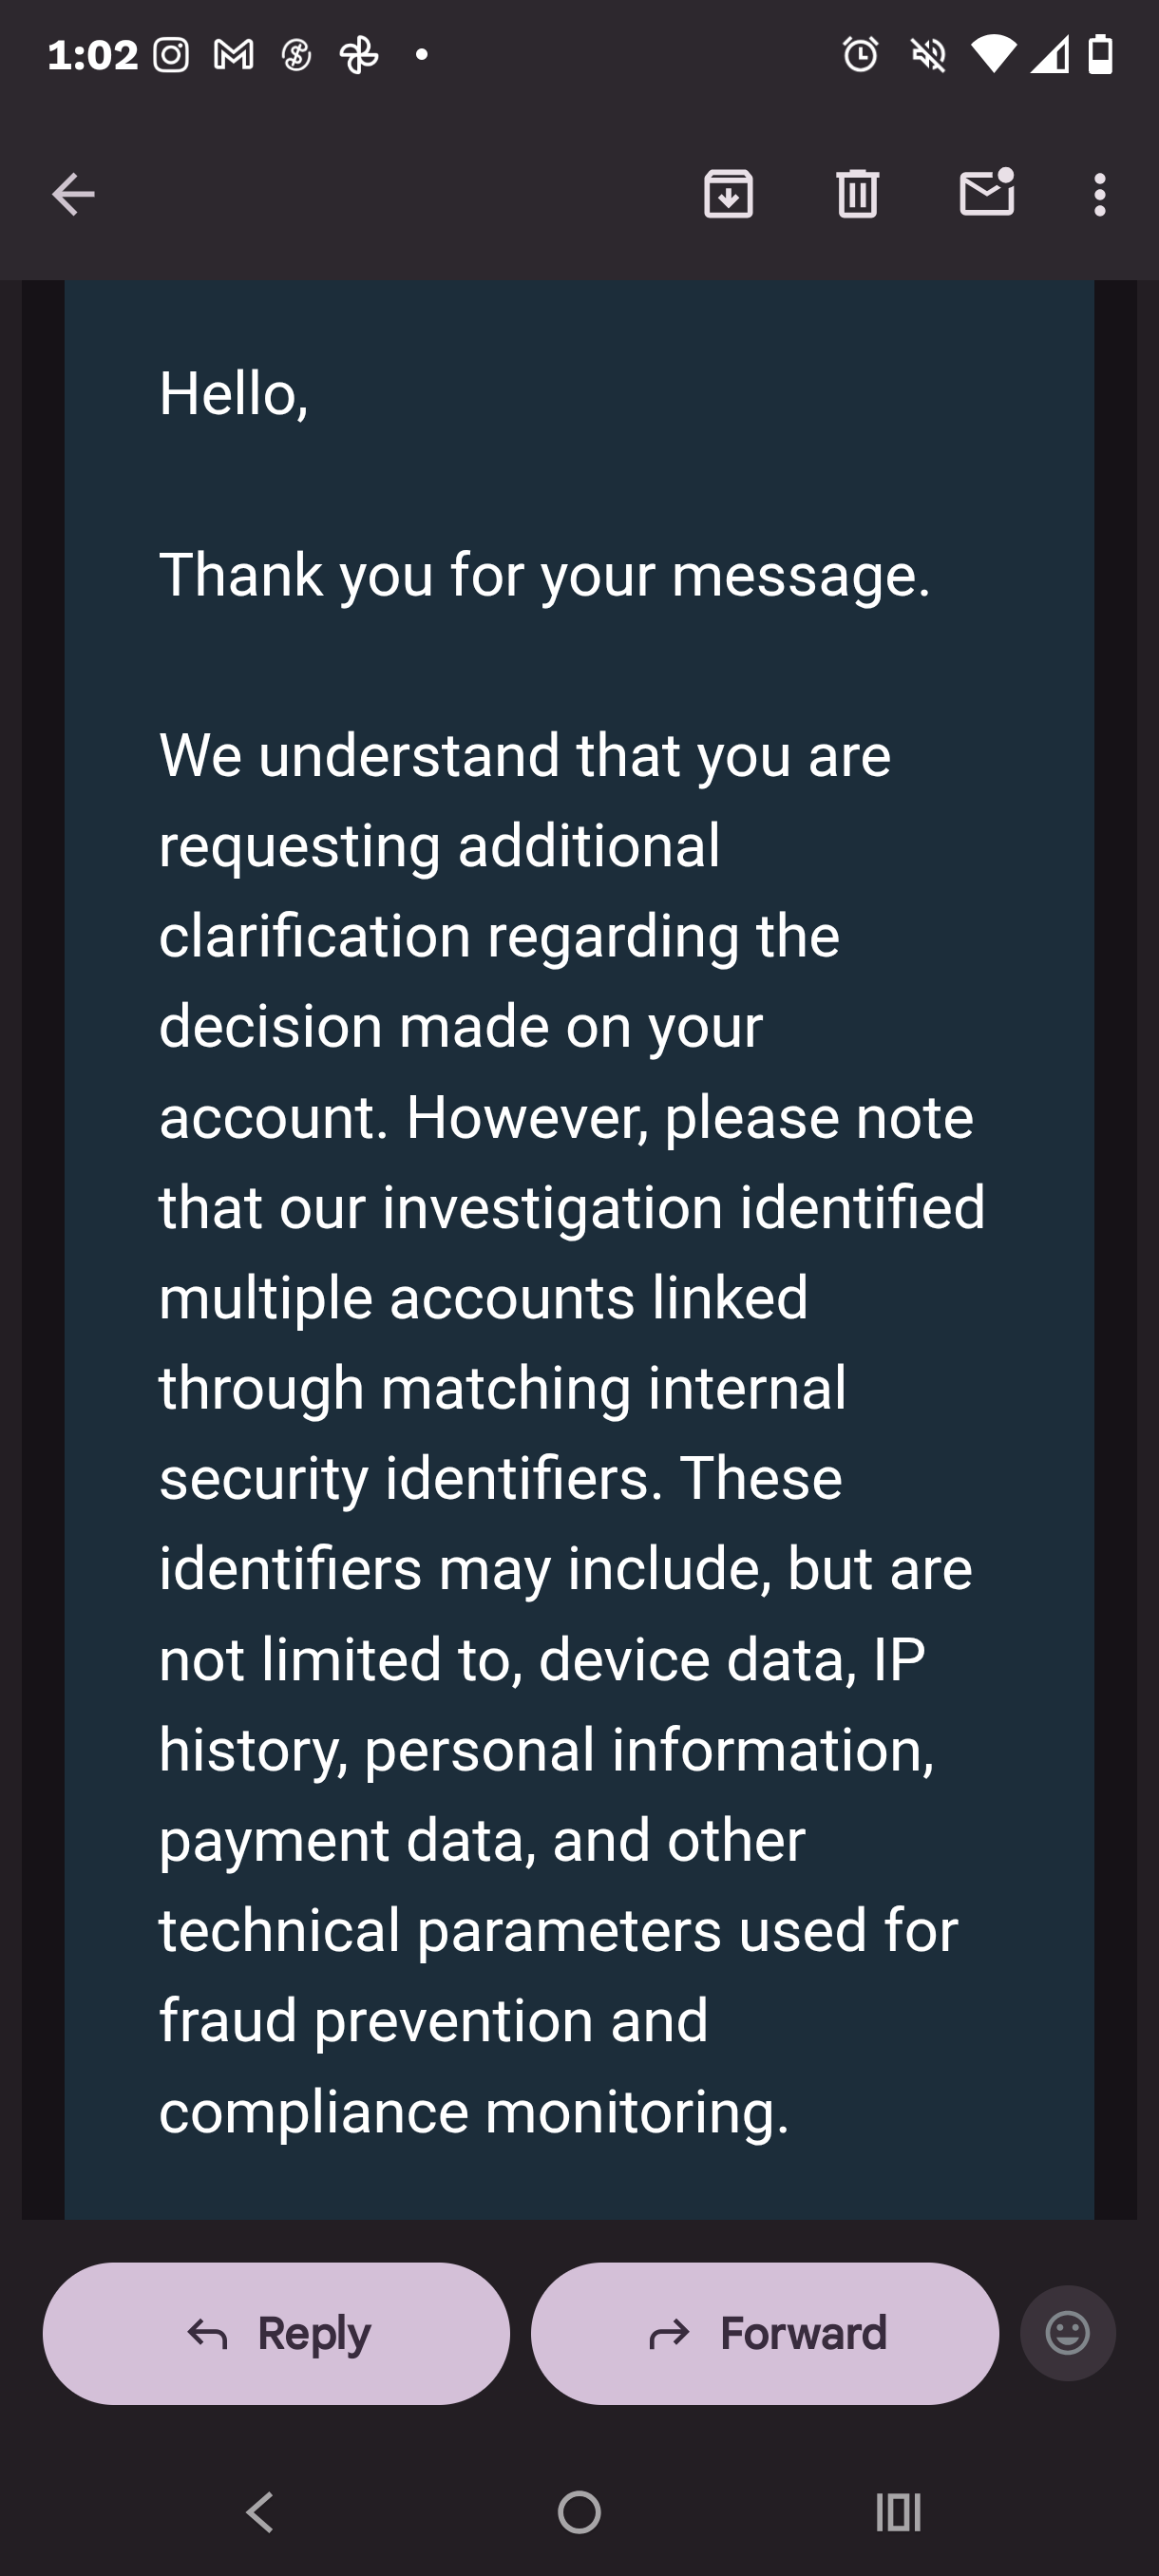1159x2576 pixels.
Task: Tap the Gmail notification icon in the status bar
Action: (234, 55)
